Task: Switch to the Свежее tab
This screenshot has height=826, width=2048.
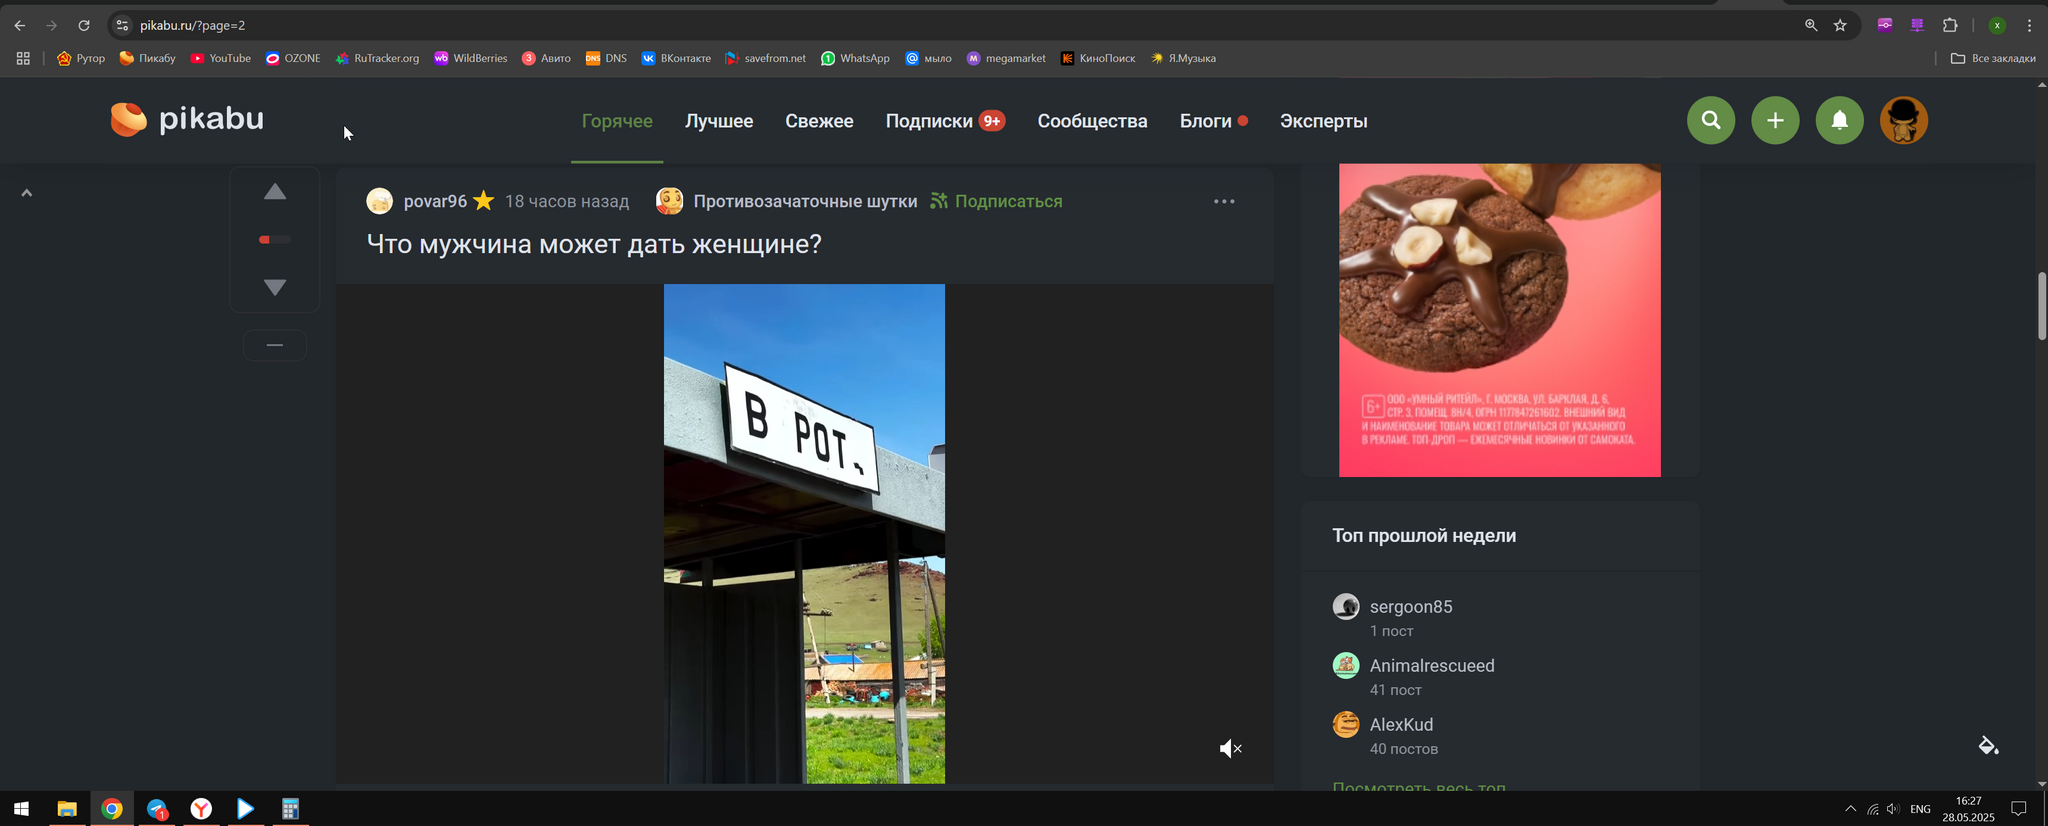Action: [x=819, y=121]
